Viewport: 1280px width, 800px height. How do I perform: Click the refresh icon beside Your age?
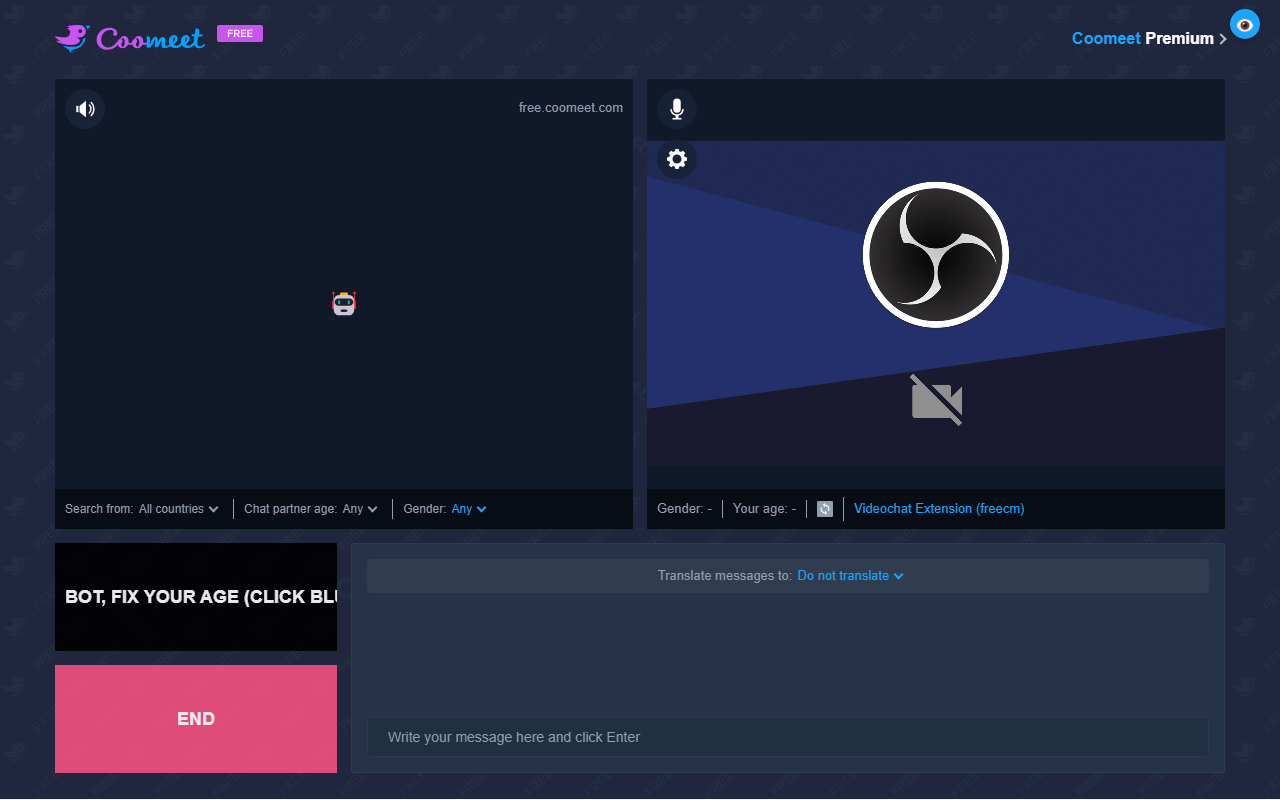(825, 509)
